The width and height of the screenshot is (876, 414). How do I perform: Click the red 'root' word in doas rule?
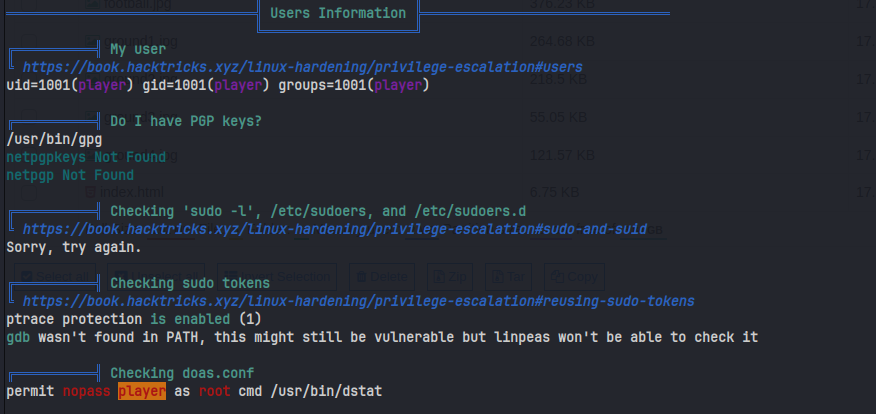tap(214, 391)
